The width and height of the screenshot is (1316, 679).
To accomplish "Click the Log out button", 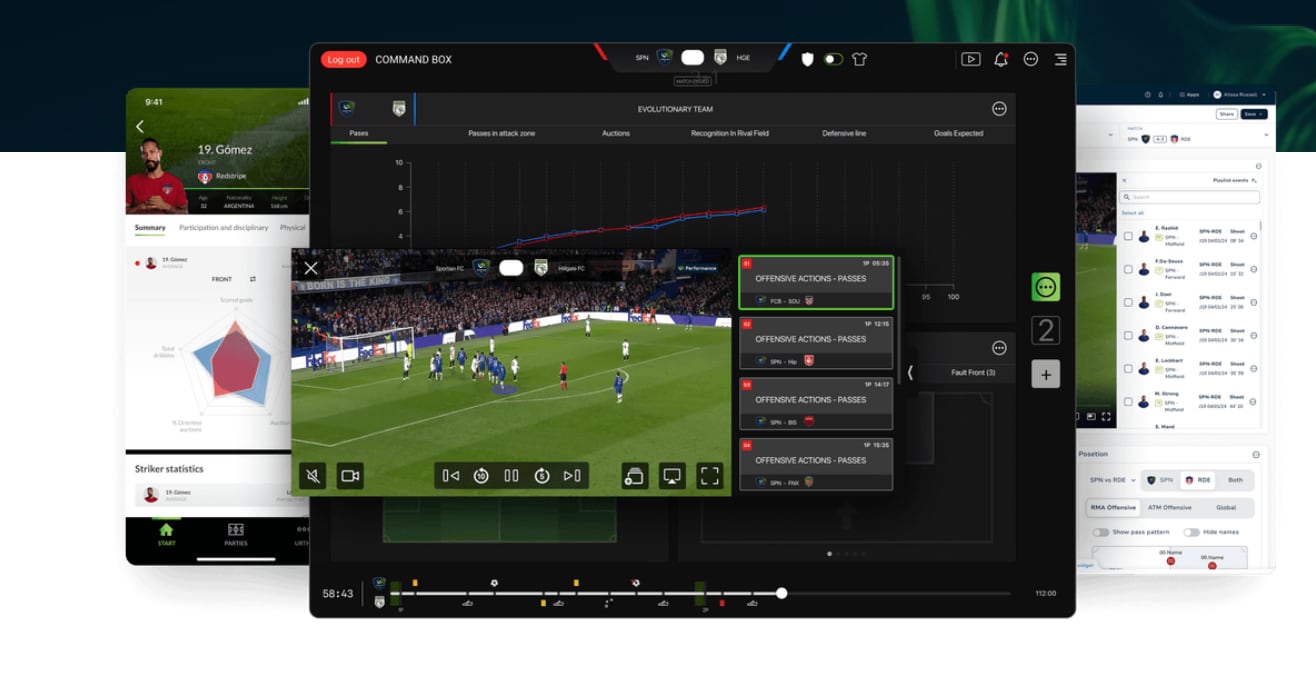I will pyautogui.click(x=343, y=59).
